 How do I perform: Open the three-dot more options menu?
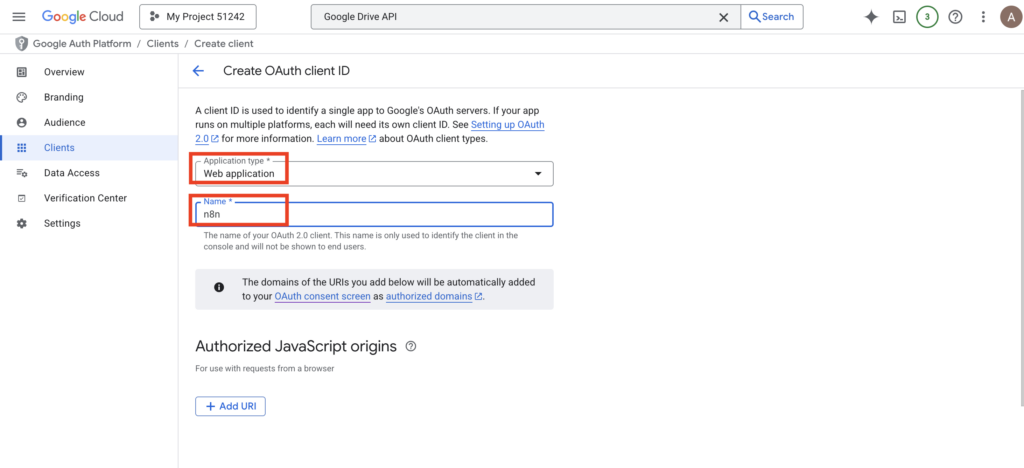[x=983, y=17]
